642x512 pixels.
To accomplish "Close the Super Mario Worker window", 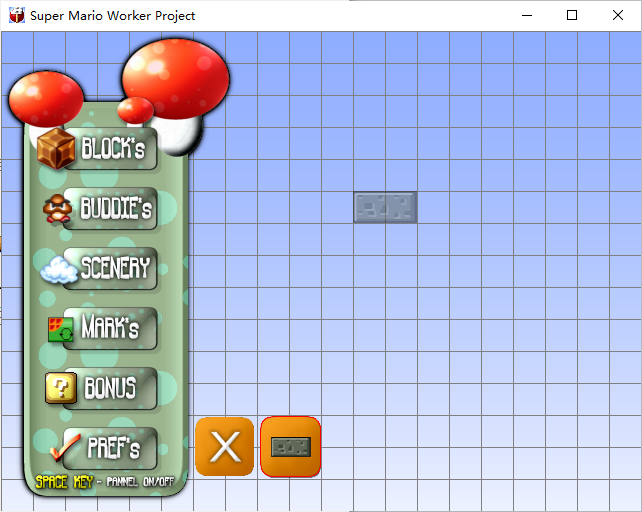I will point(618,16).
